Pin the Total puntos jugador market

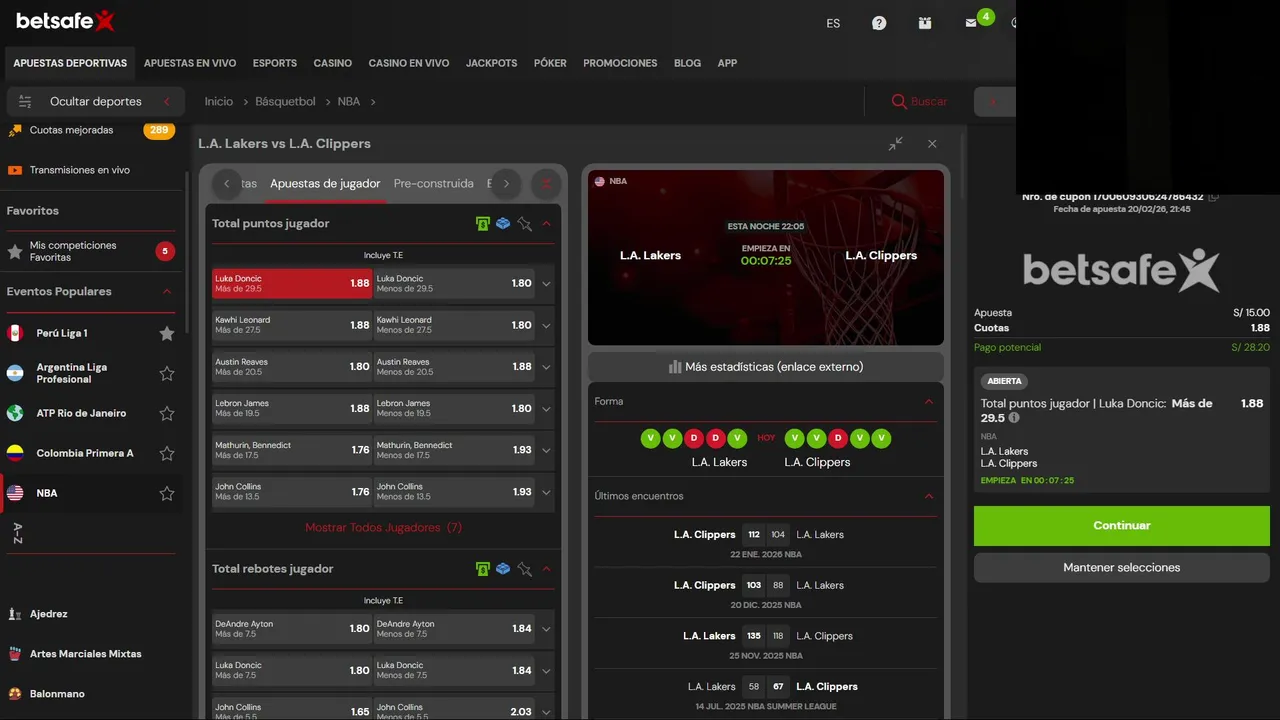pyautogui.click(x=524, y=224)
